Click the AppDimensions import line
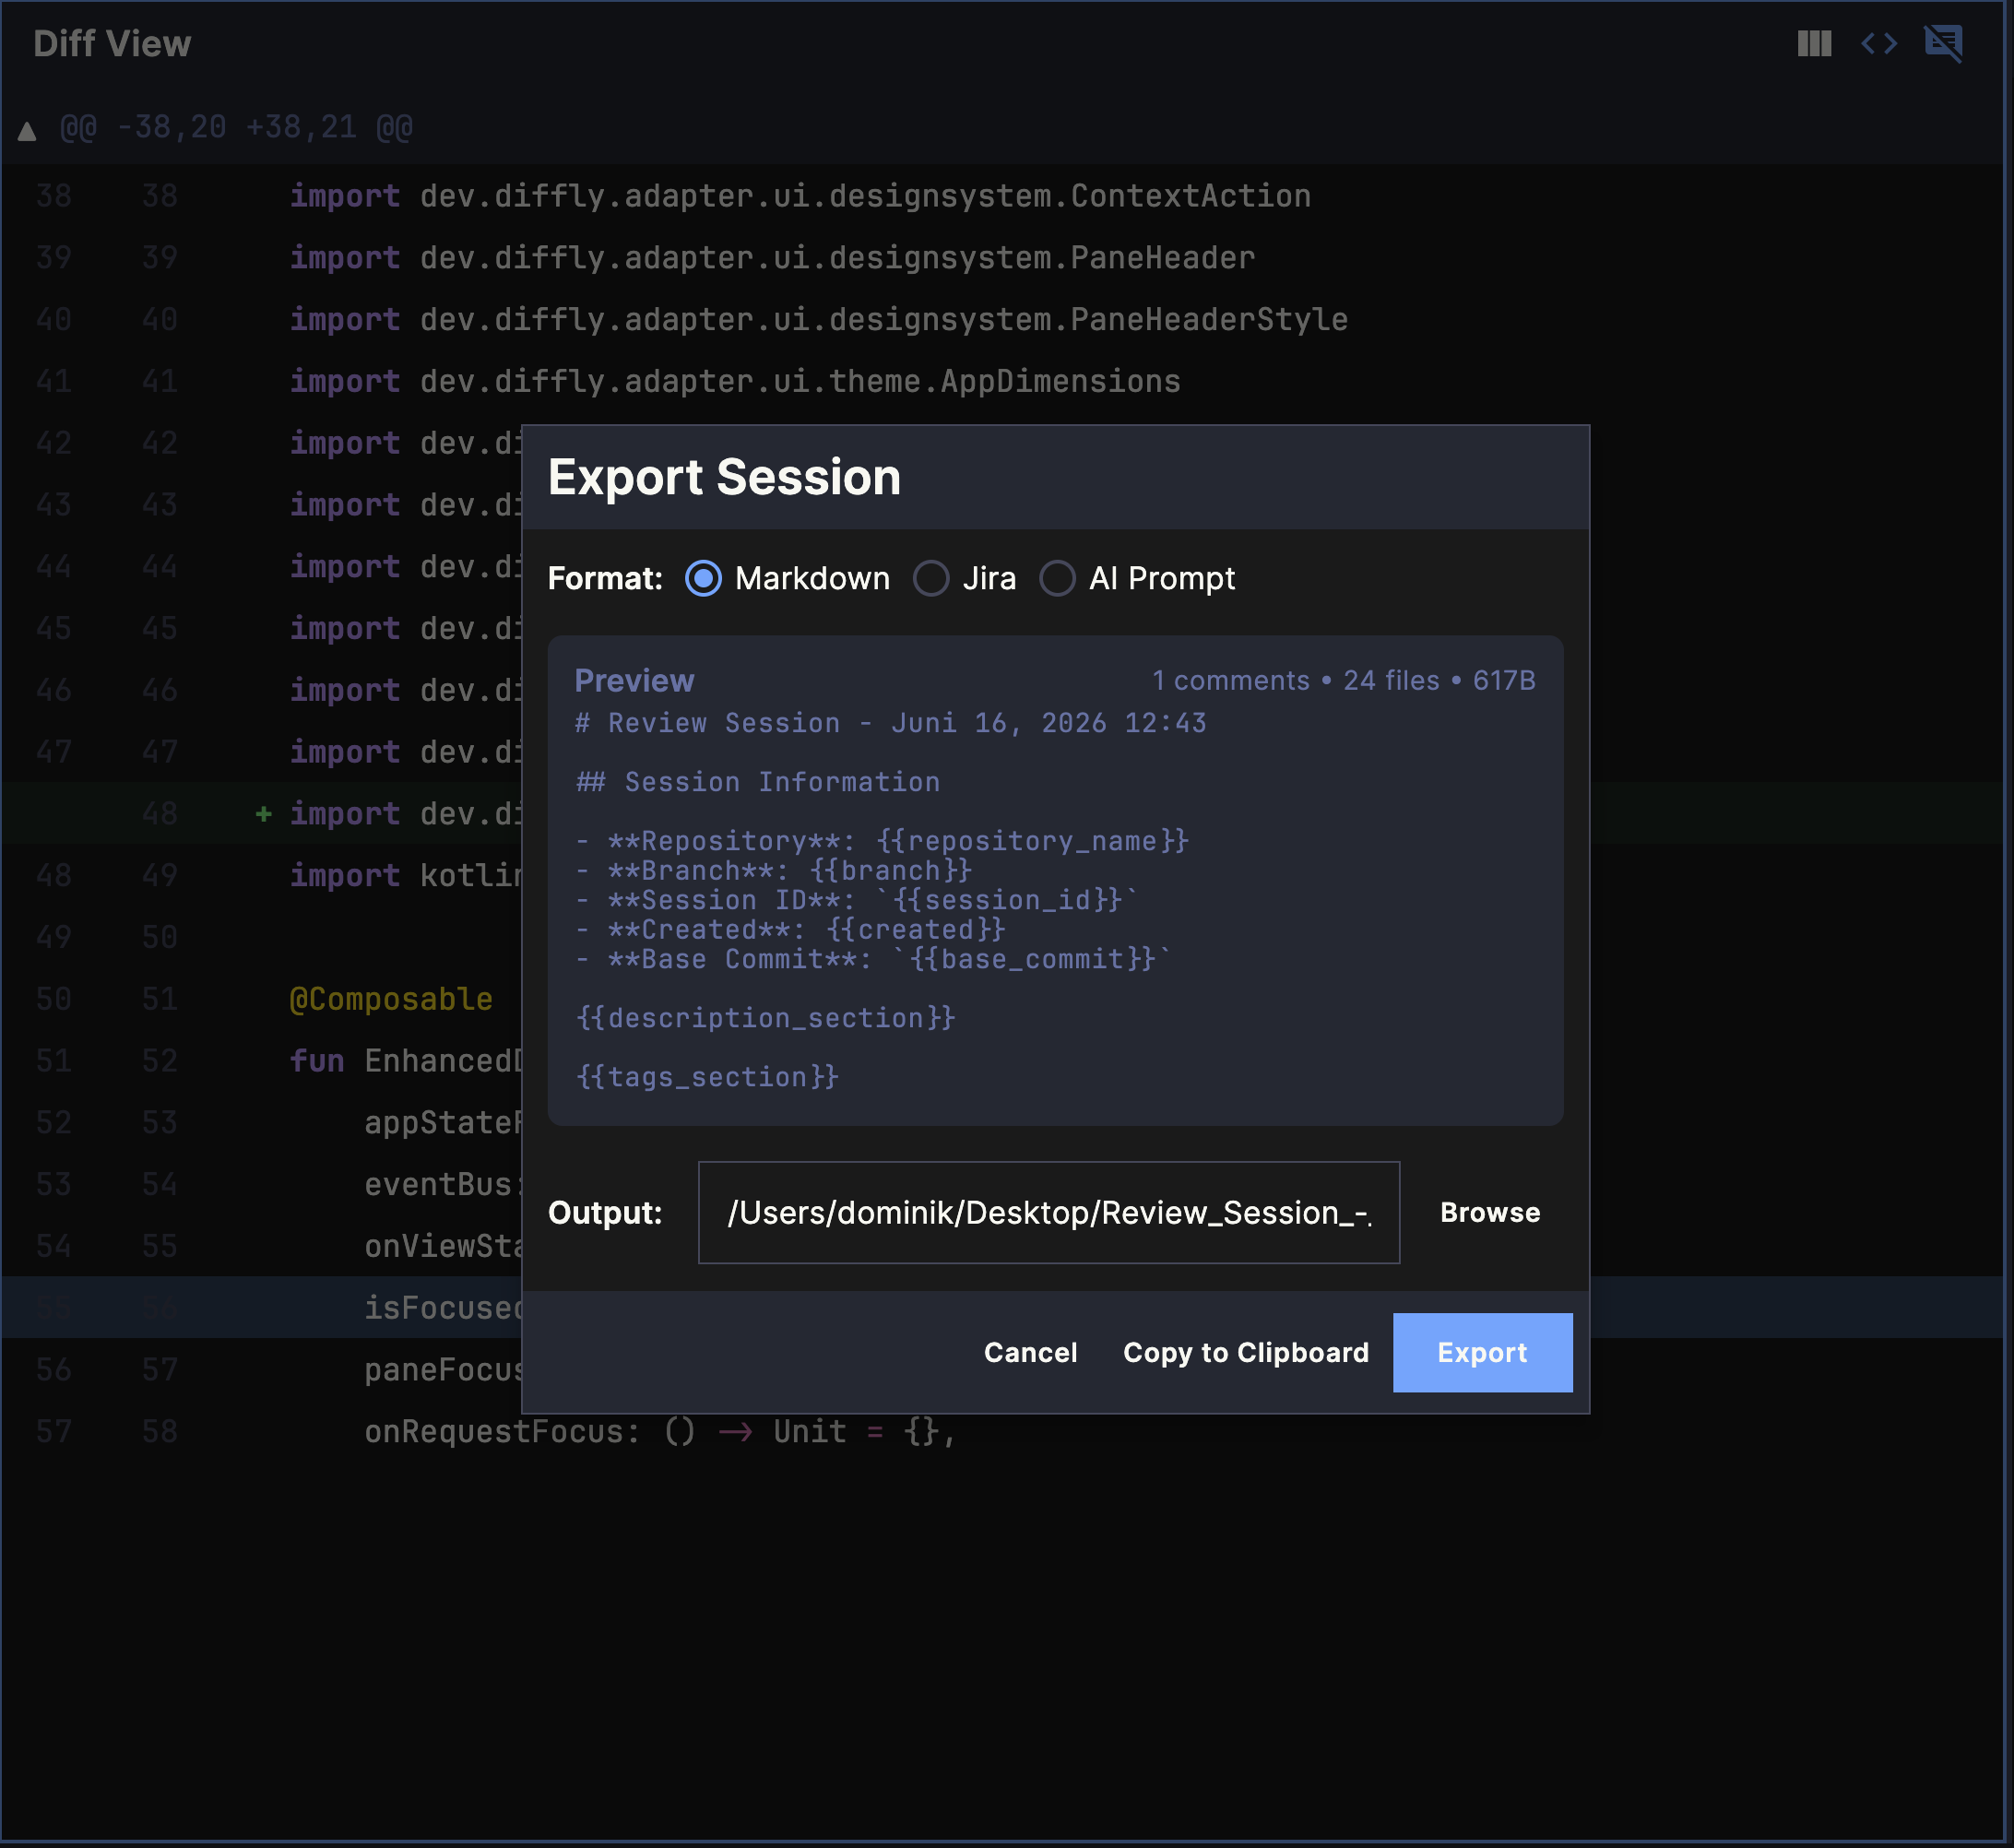The image size is (2014, 1848). [x=735, y=382]
